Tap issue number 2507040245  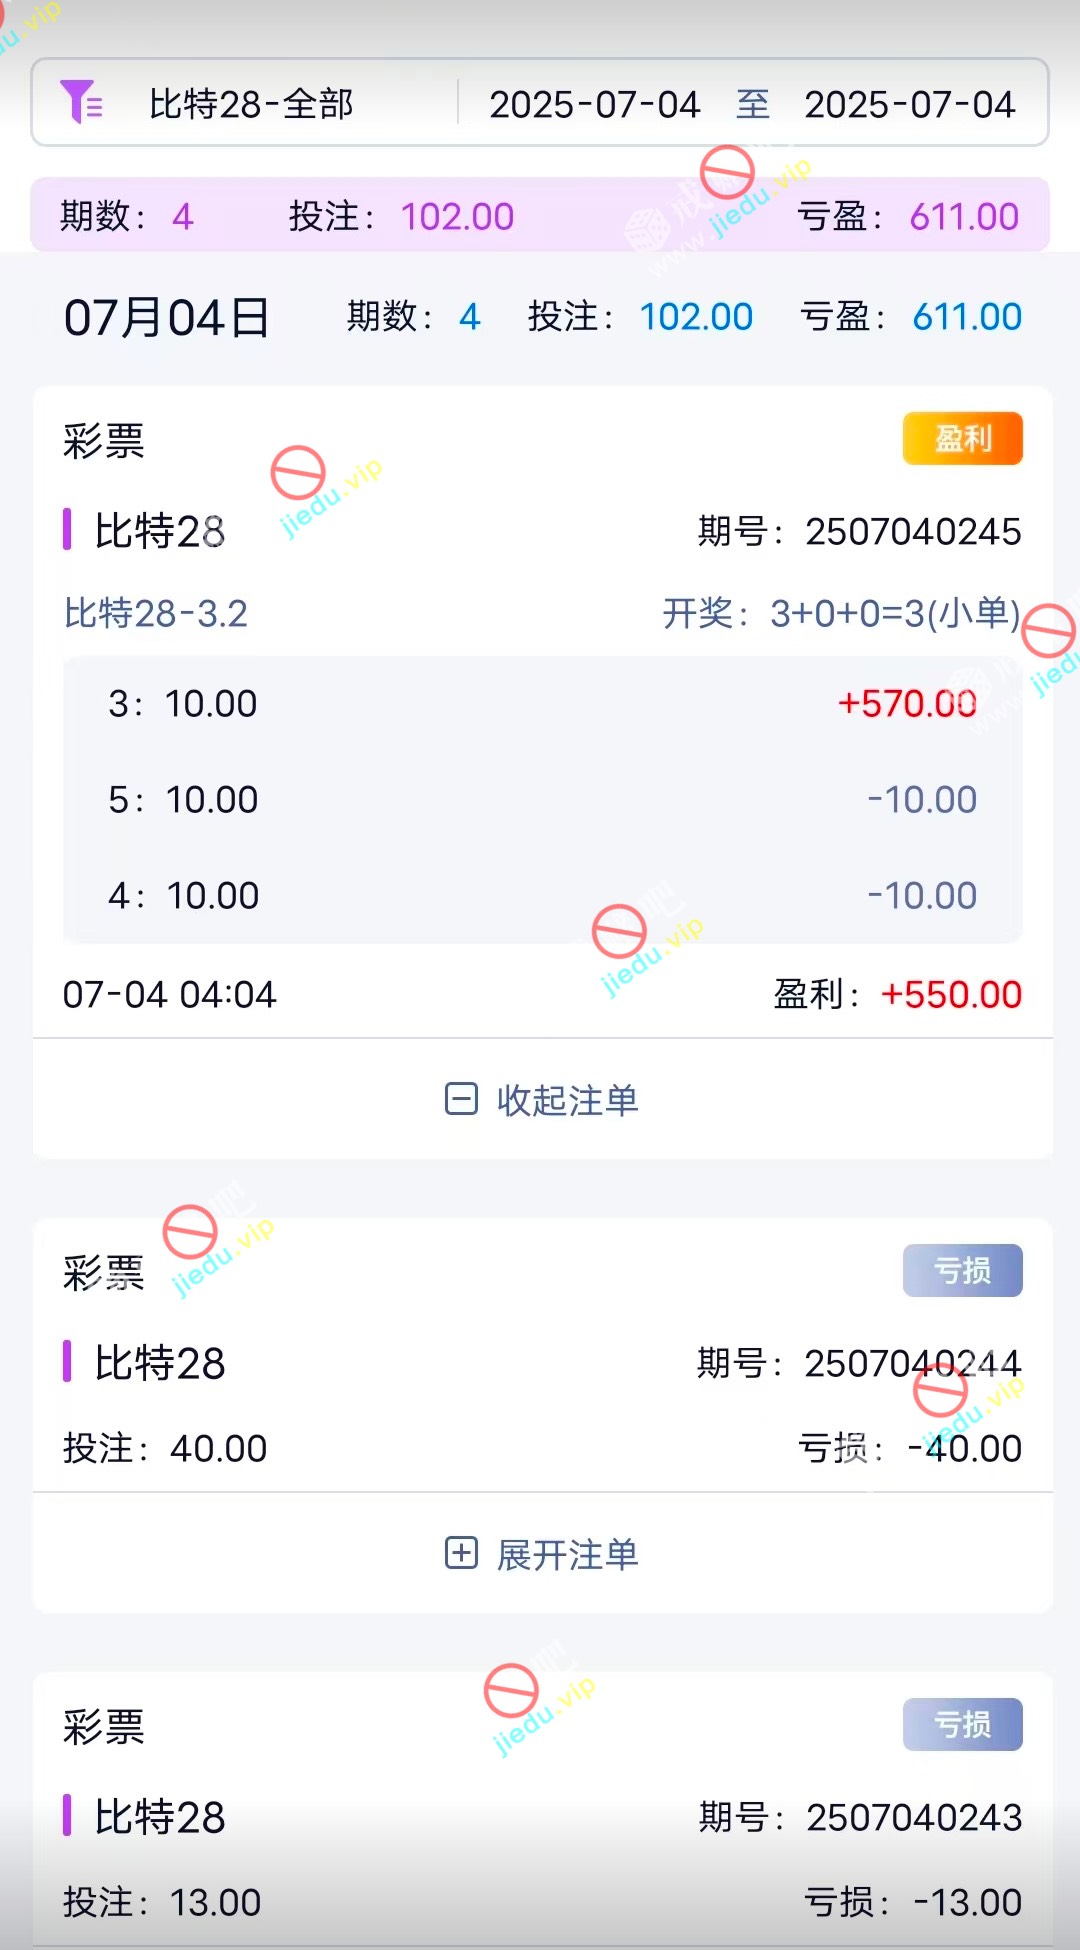point(913,532)
